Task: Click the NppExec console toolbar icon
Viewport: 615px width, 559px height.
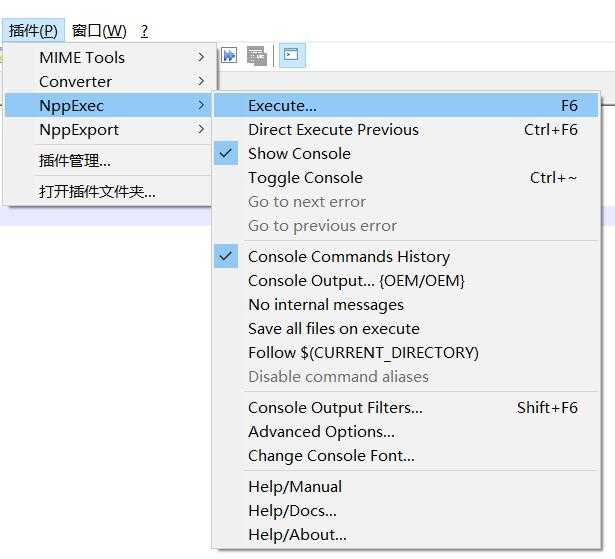Action: [x=291, y=55]
